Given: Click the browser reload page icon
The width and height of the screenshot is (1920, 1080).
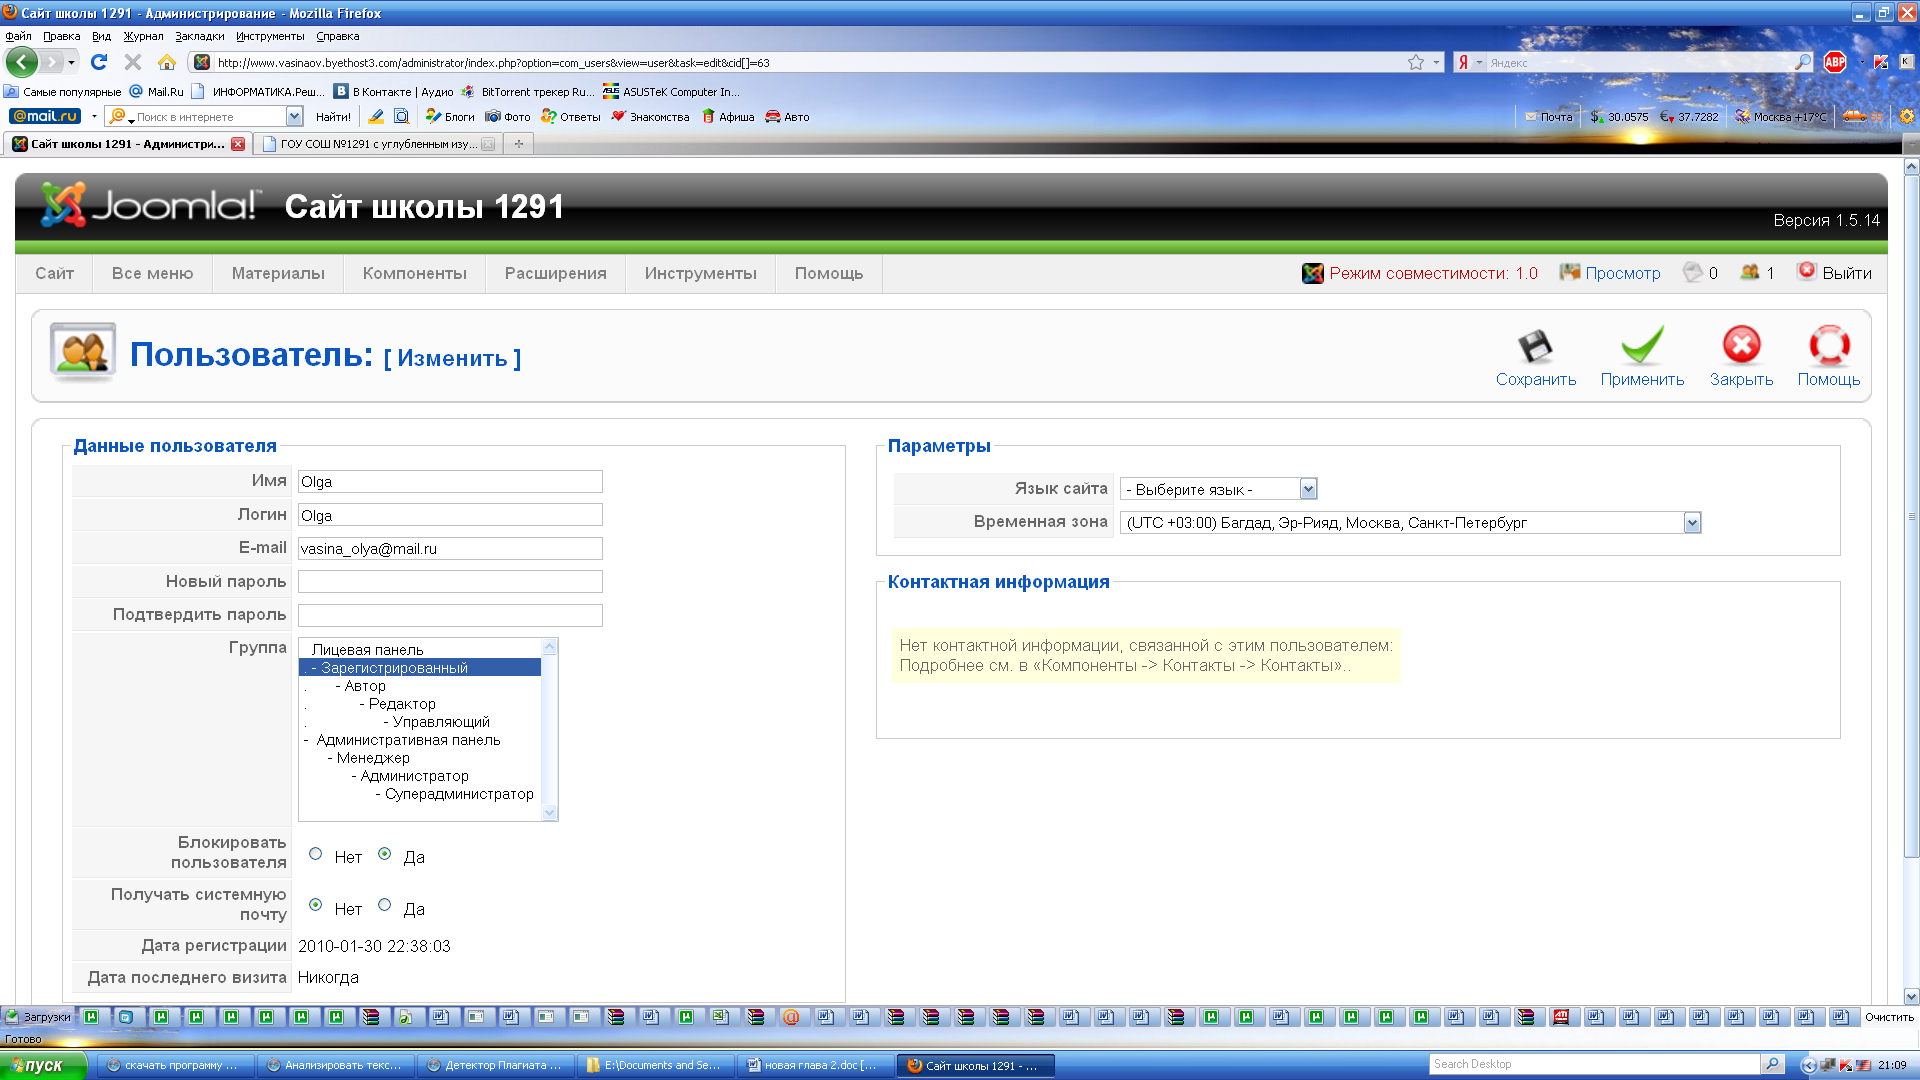Looking at the screenshot, I should 99,62.
